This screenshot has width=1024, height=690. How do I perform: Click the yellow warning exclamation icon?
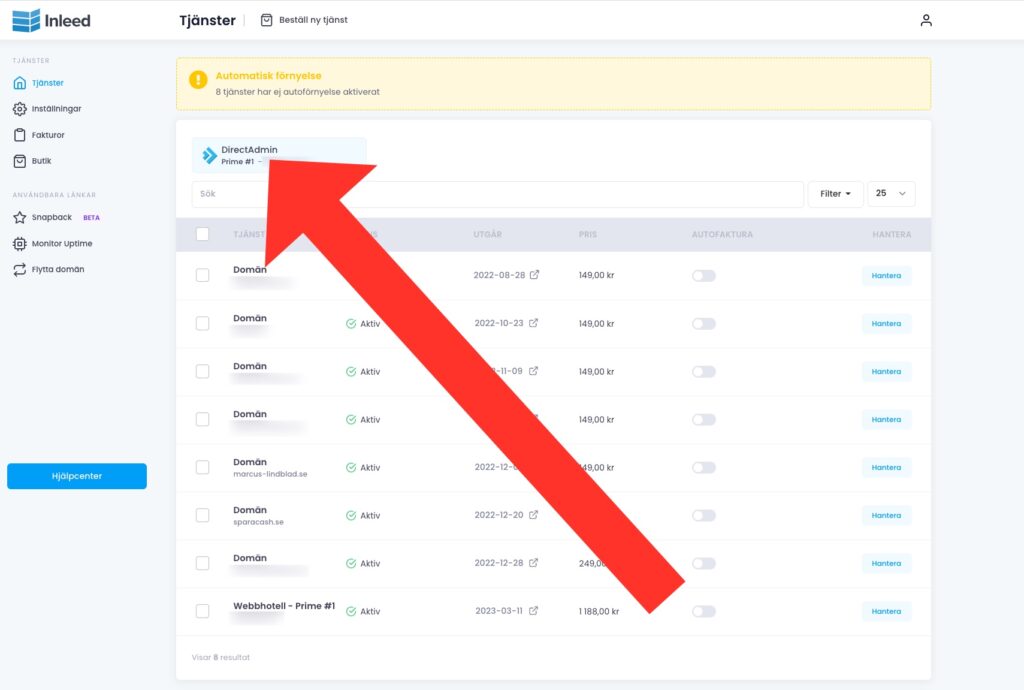tap(198, 80)
